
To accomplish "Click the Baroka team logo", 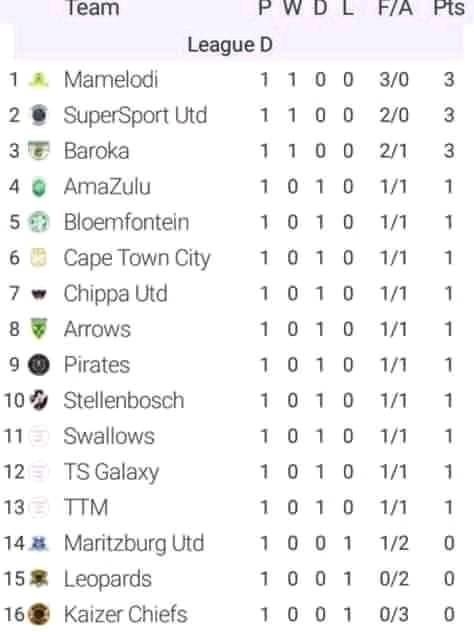I will pos(39,151).
